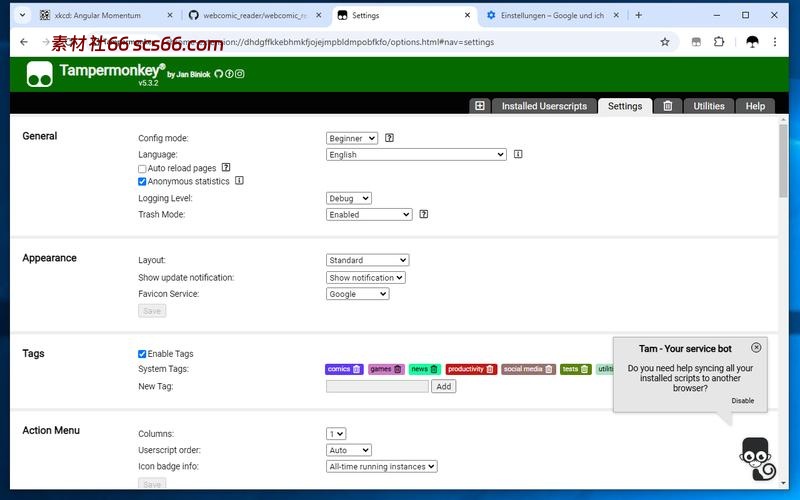Open the Utilities tab
This screenshot has height=500, width=800.
tap(709, 106)
